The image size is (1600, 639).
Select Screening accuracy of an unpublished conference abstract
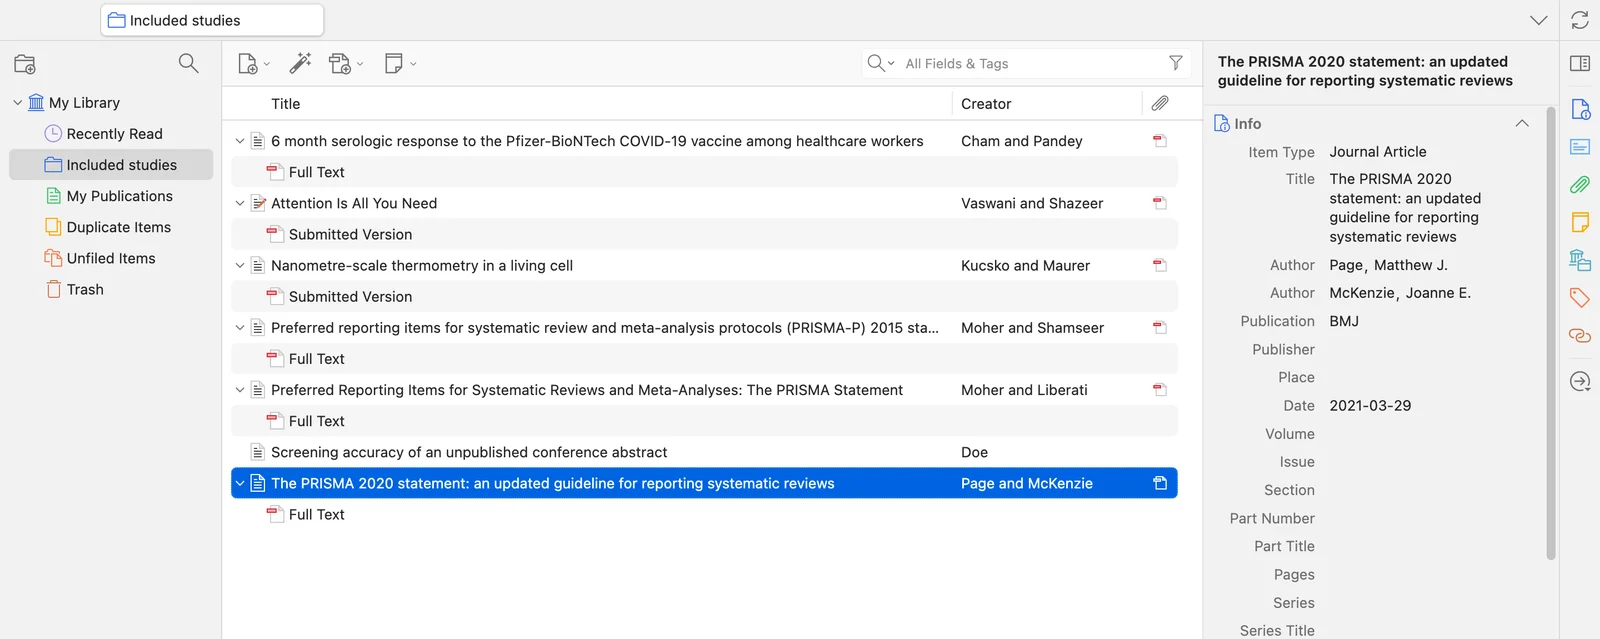coord(704,452)
